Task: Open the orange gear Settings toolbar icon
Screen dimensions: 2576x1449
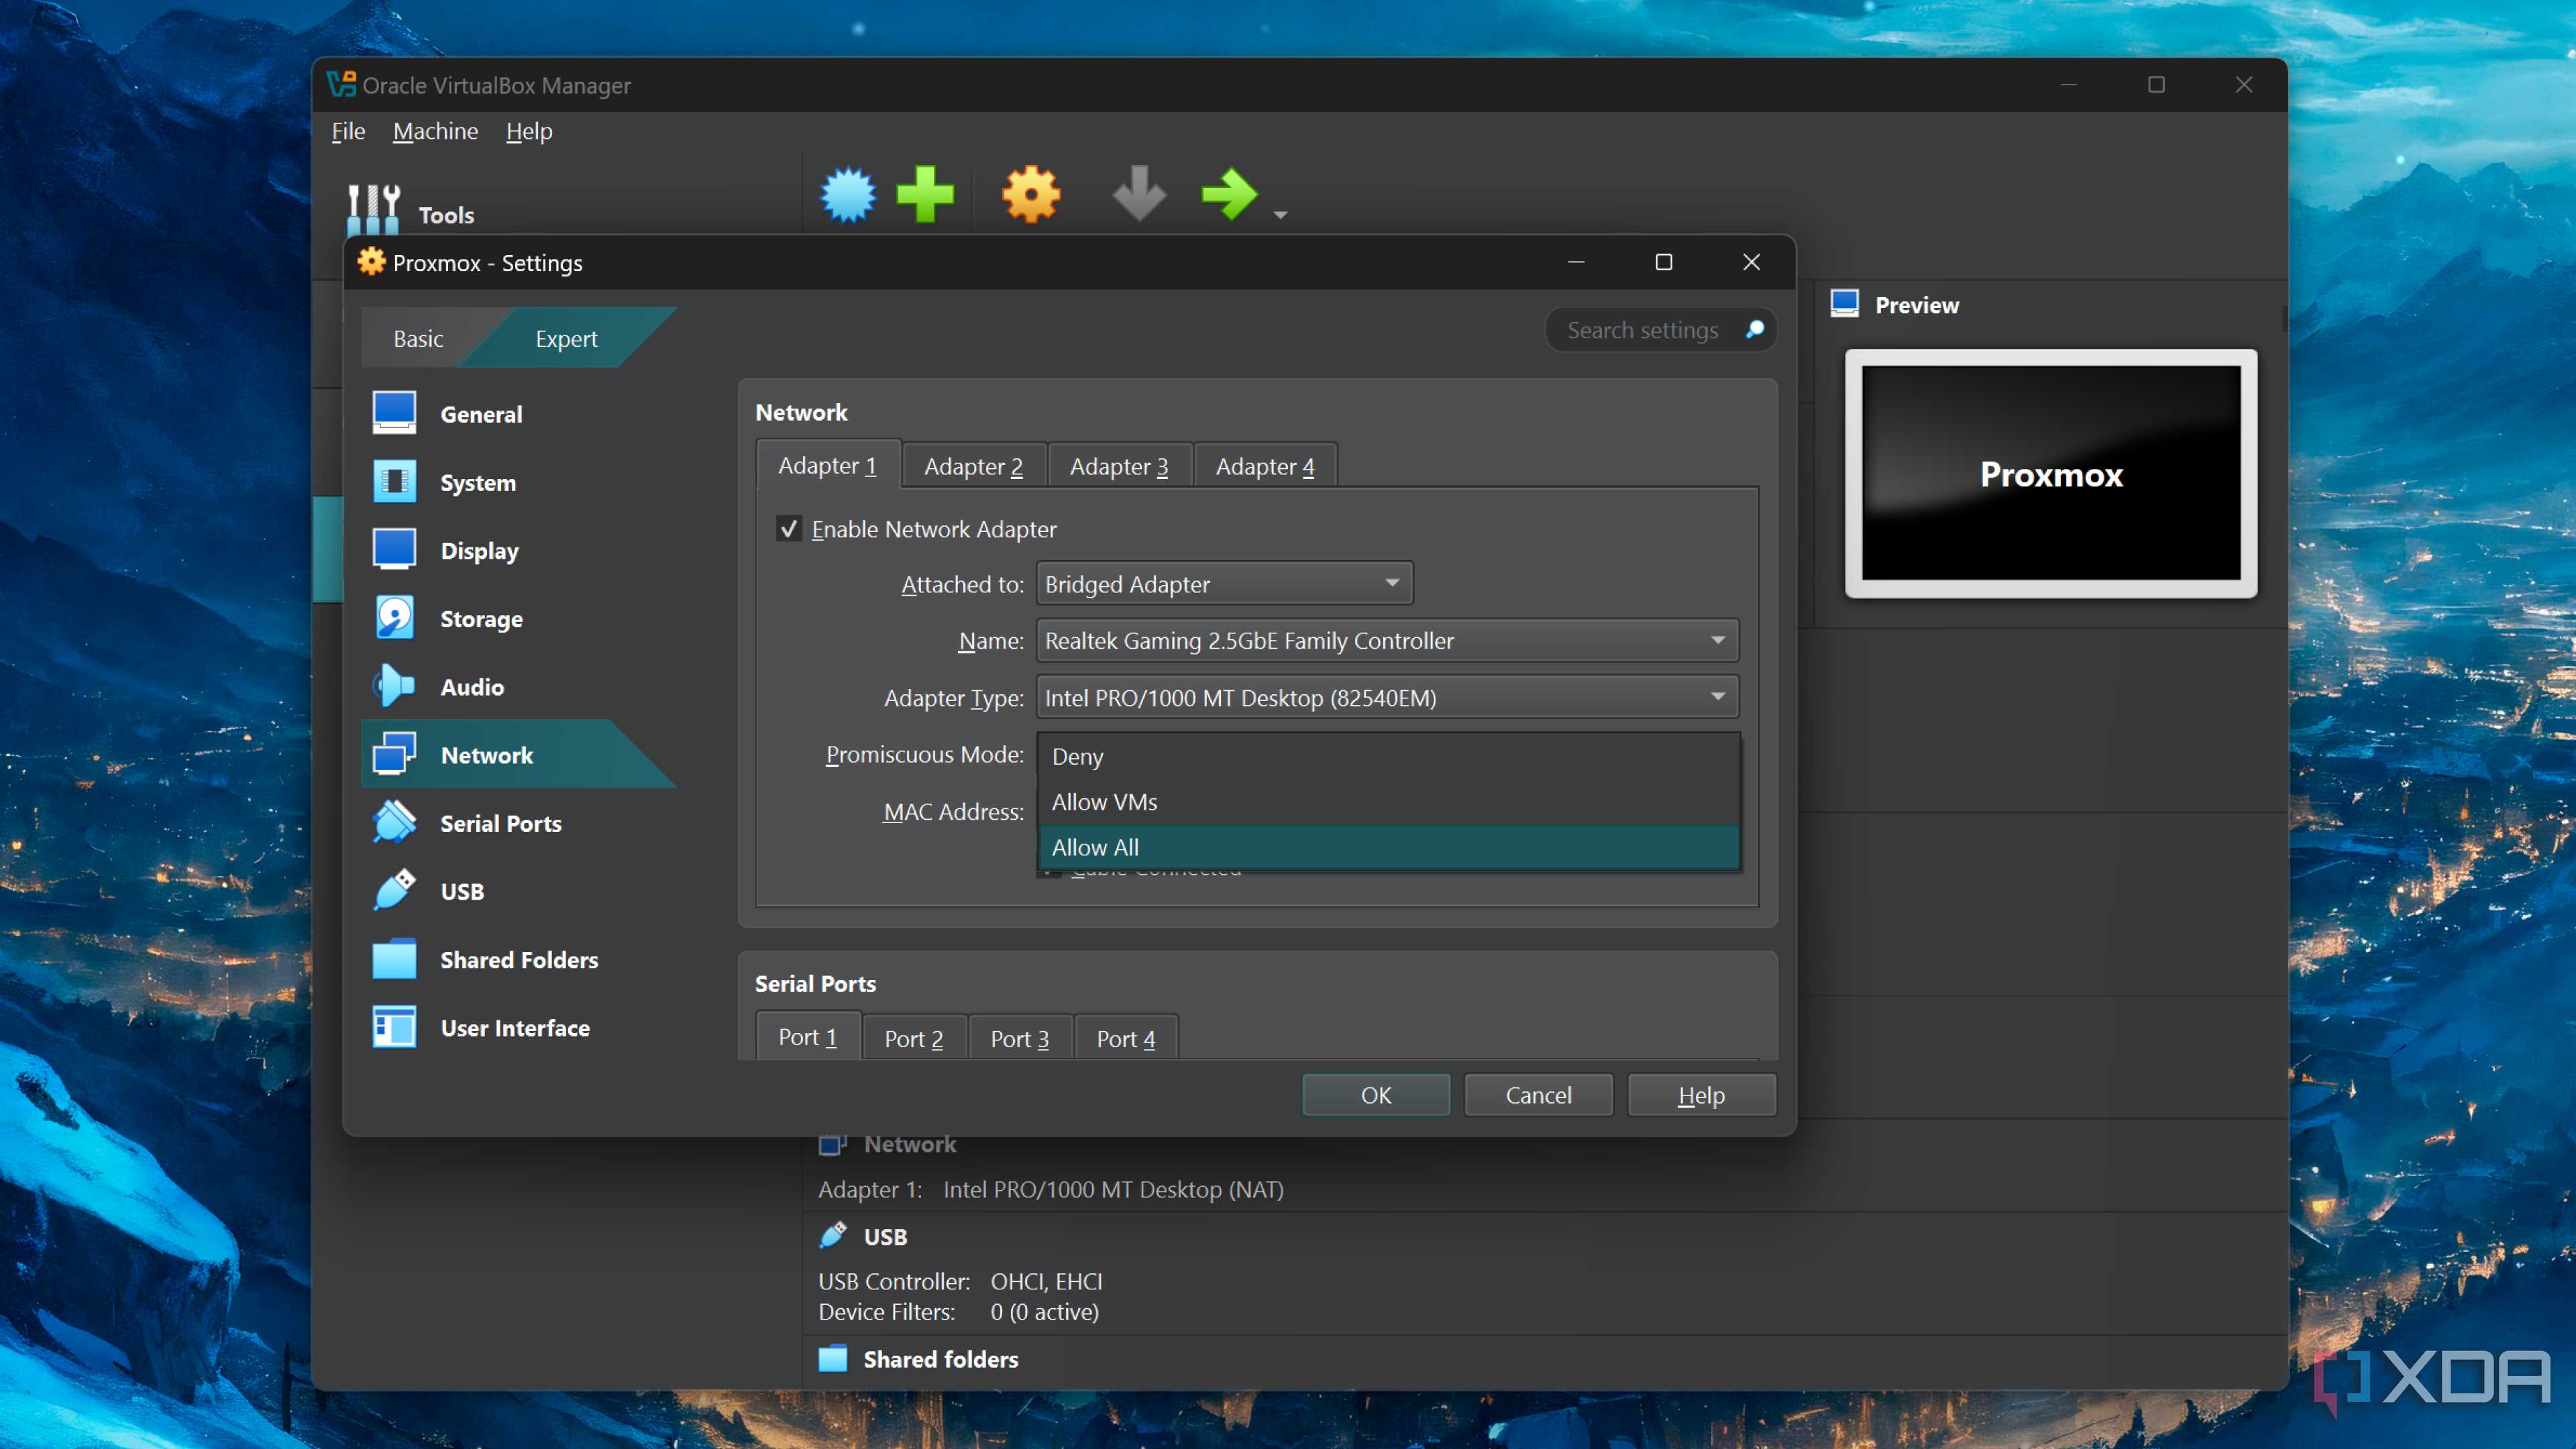Action: [x=1031, y=194]
